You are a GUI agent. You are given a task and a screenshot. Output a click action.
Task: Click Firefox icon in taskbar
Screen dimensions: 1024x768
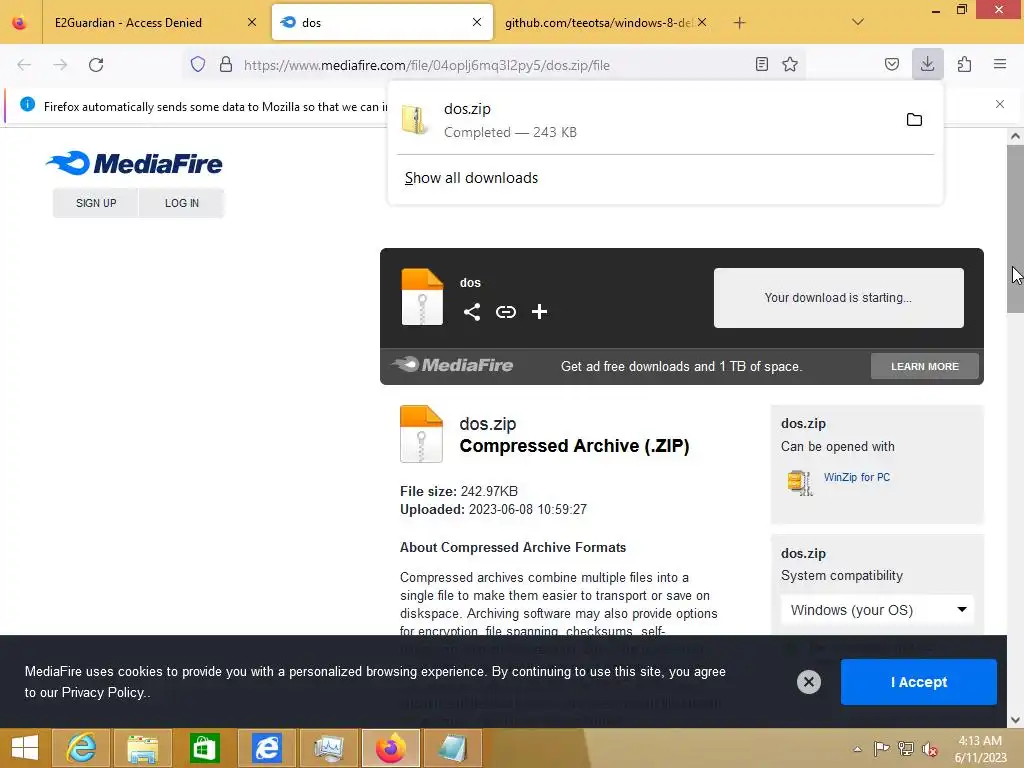[391, 748]
